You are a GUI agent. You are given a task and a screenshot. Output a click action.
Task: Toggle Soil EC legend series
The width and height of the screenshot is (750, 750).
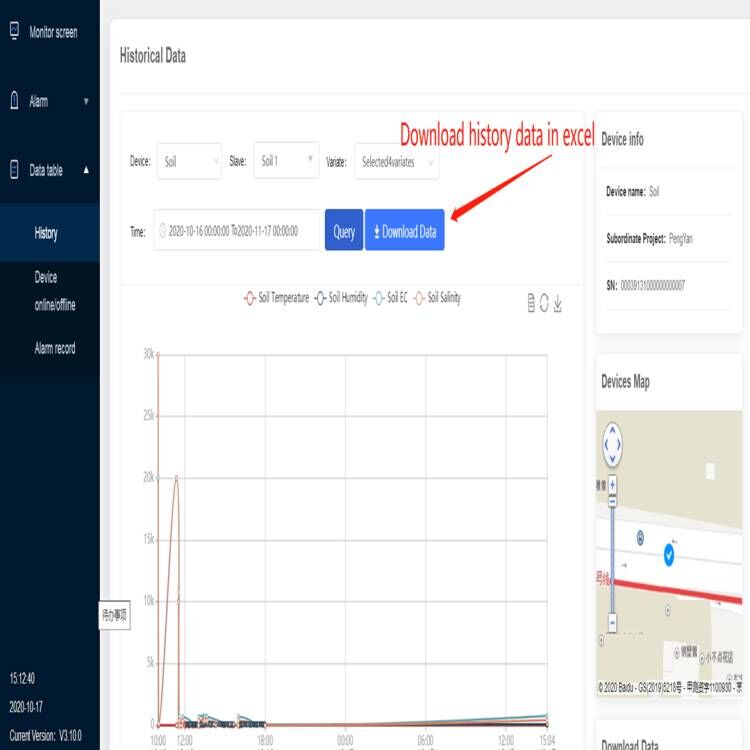pos(390,298)
